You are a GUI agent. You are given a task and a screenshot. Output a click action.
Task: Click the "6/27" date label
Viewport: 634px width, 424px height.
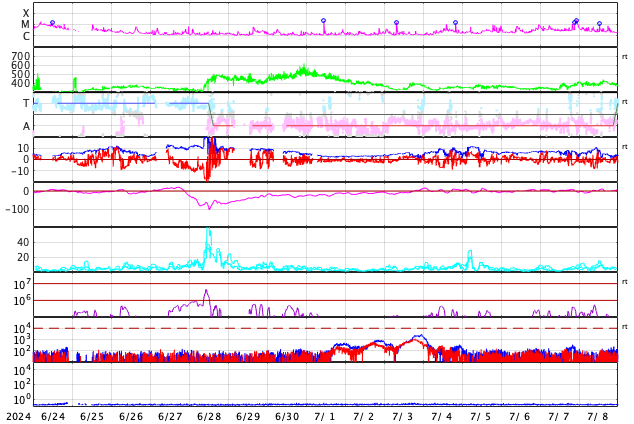click(x=170, y=416)
